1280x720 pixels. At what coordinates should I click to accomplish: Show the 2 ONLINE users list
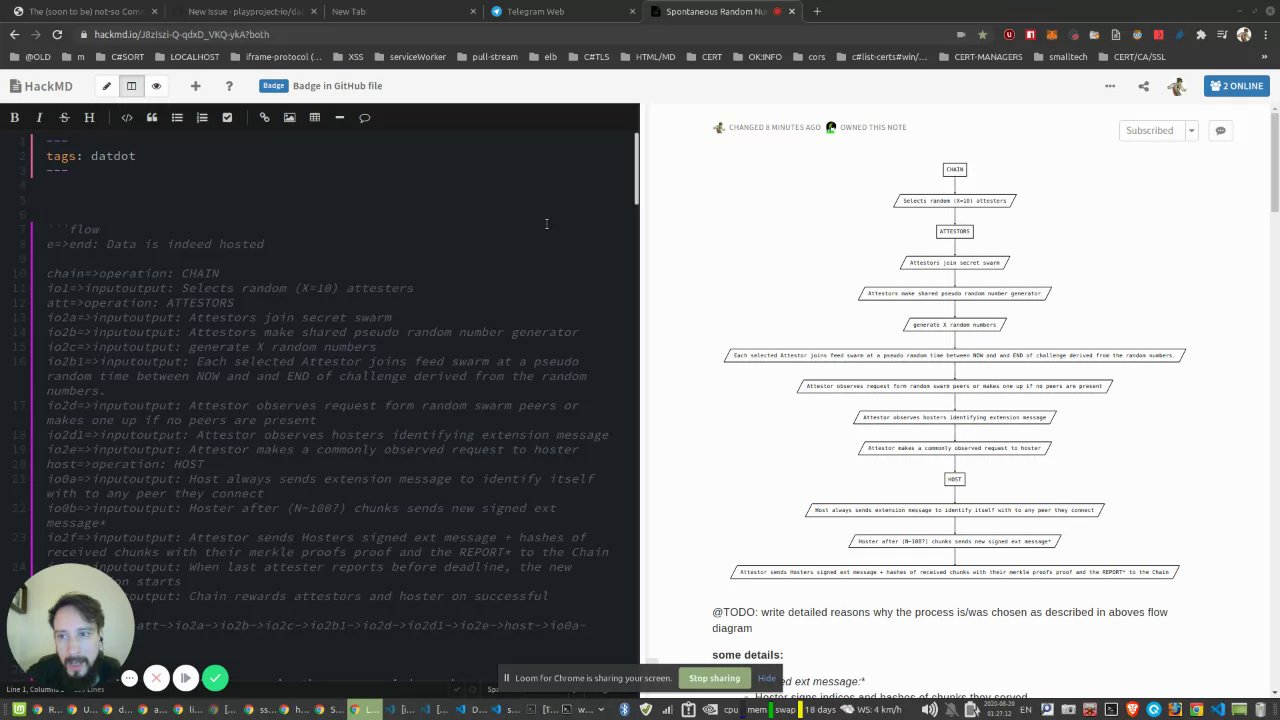click(1236, 86)
